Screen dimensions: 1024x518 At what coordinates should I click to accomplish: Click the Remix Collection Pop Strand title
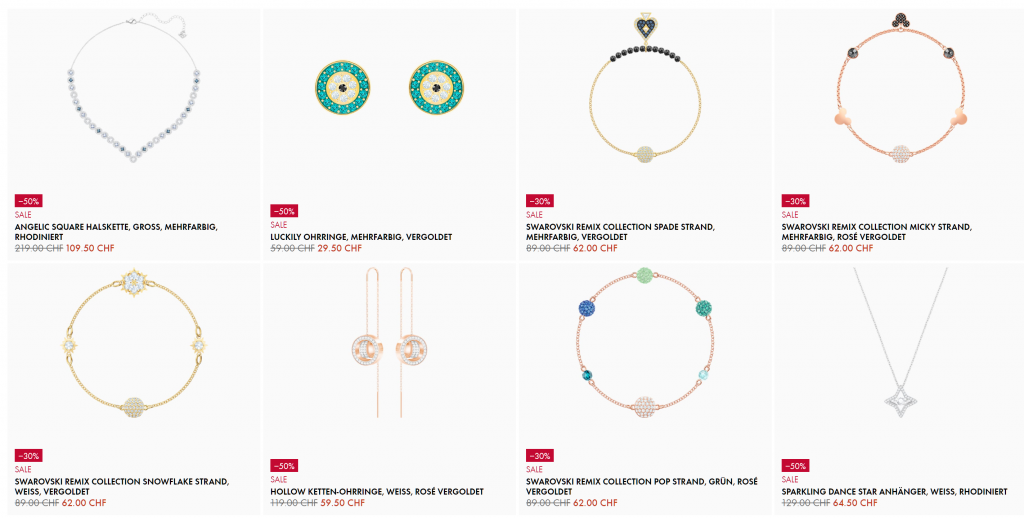pyautogui.click(x=641, y=487)
